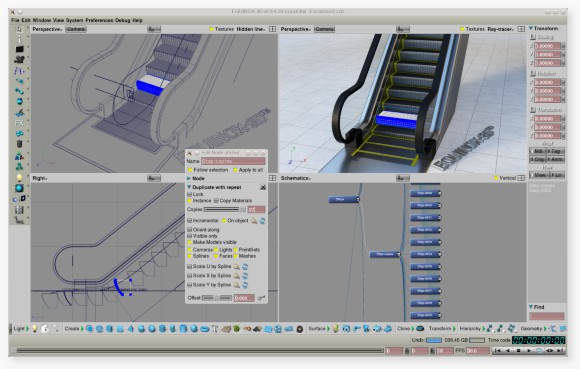
Task: Click the light bulb icon in left toolbar
Action: [x=19, y=177]
